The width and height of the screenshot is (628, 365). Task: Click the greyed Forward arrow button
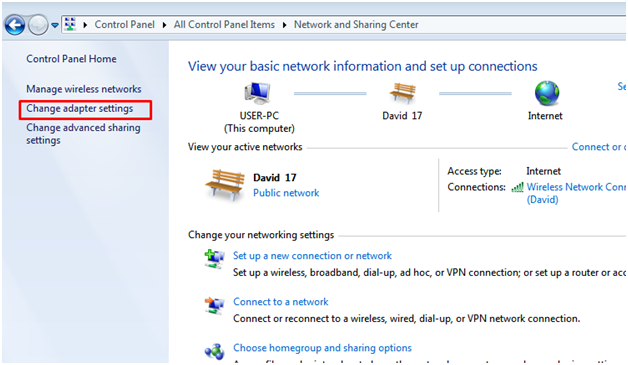pos(38,25)
